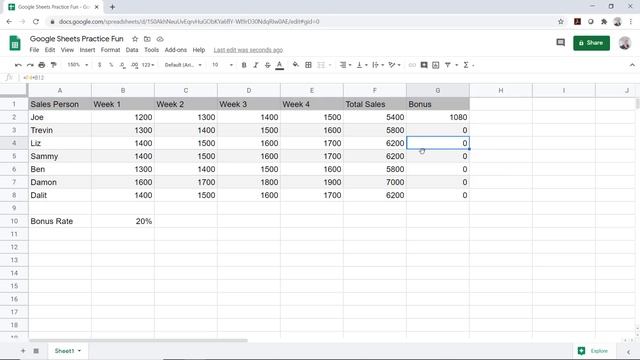Click the Print icon
This screenshot has width=640, height=360.
42,65
